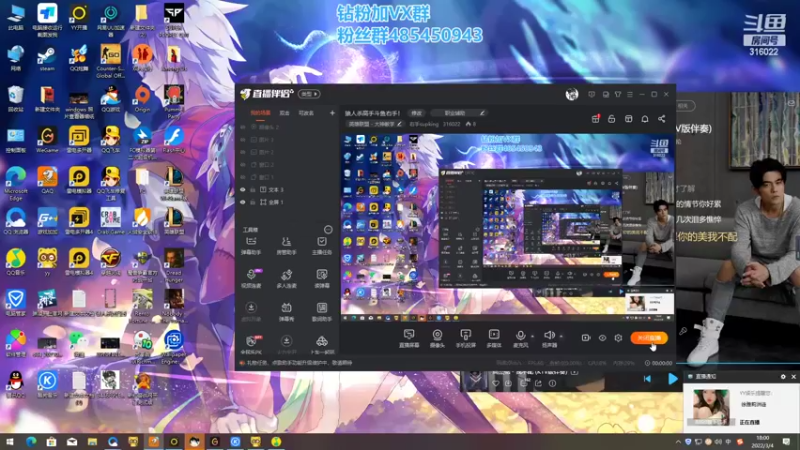
Task: Open the 歌词助手 lyrics assistant
Action: pos(321,312)
